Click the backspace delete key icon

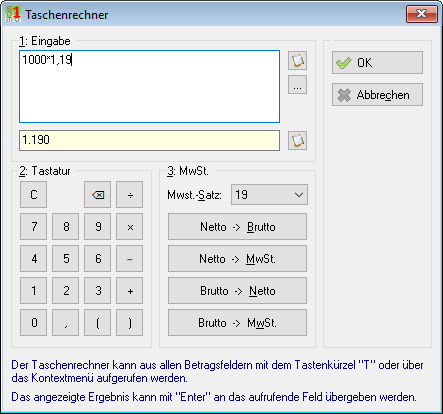(97, 195)
